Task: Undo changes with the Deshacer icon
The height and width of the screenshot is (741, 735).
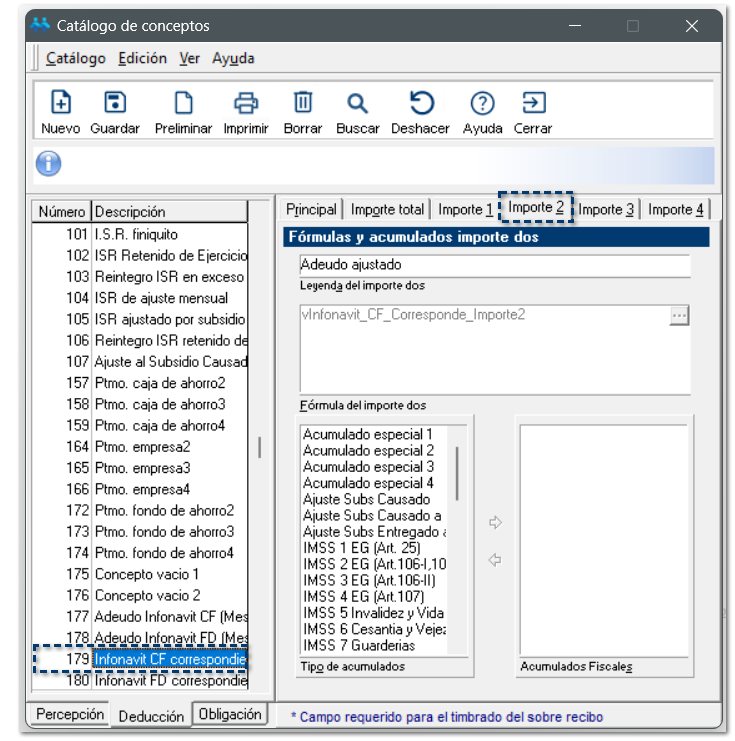Action: (421, 104)
